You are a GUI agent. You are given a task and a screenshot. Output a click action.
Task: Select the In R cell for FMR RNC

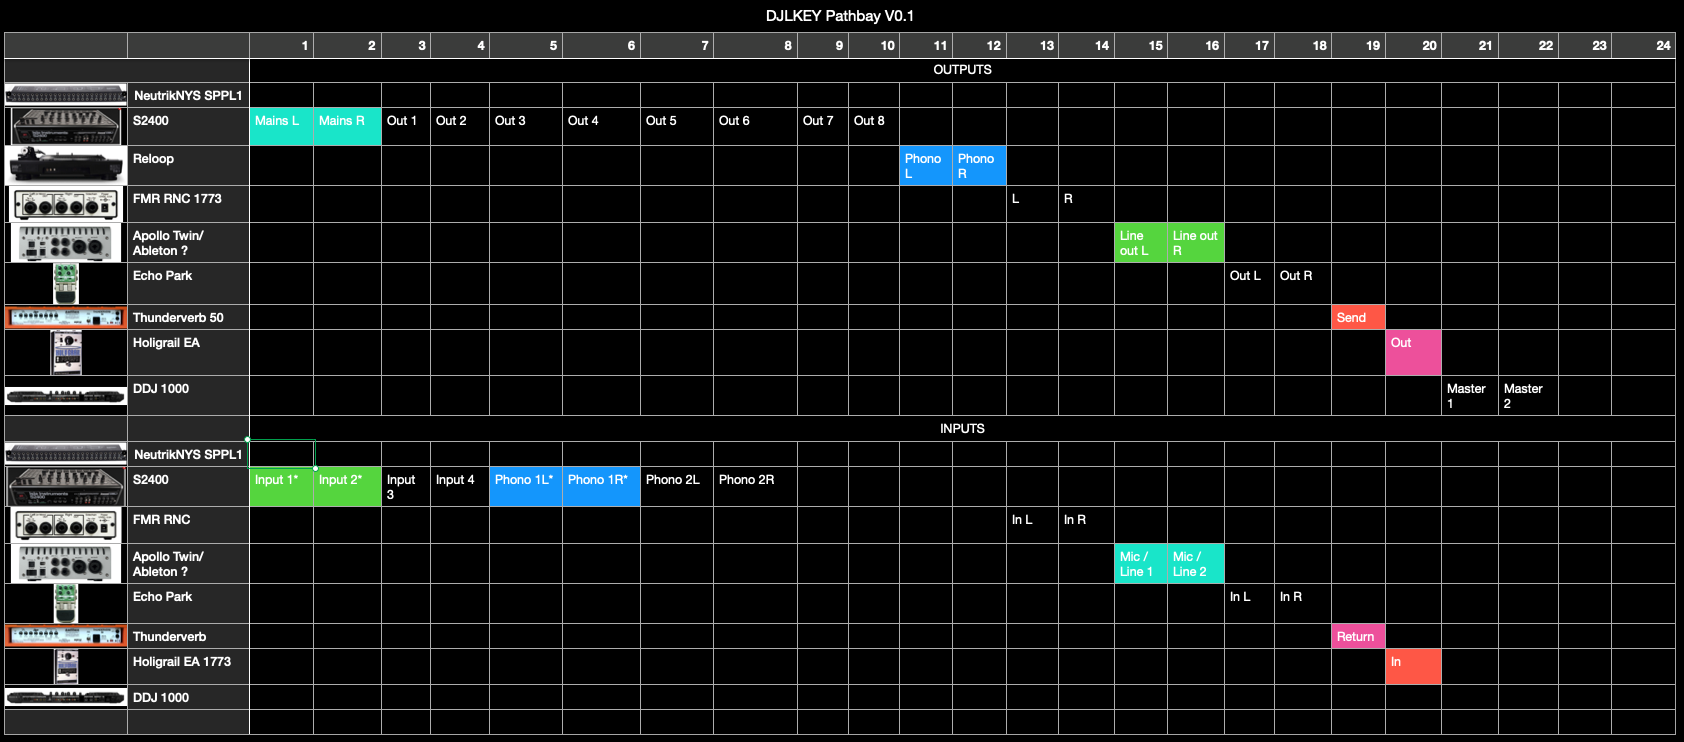[x=1086, y=525]
